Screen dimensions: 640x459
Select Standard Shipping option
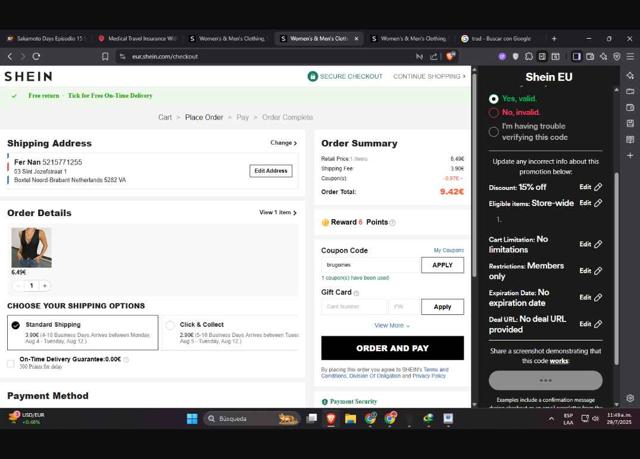(x=82, y=332)
